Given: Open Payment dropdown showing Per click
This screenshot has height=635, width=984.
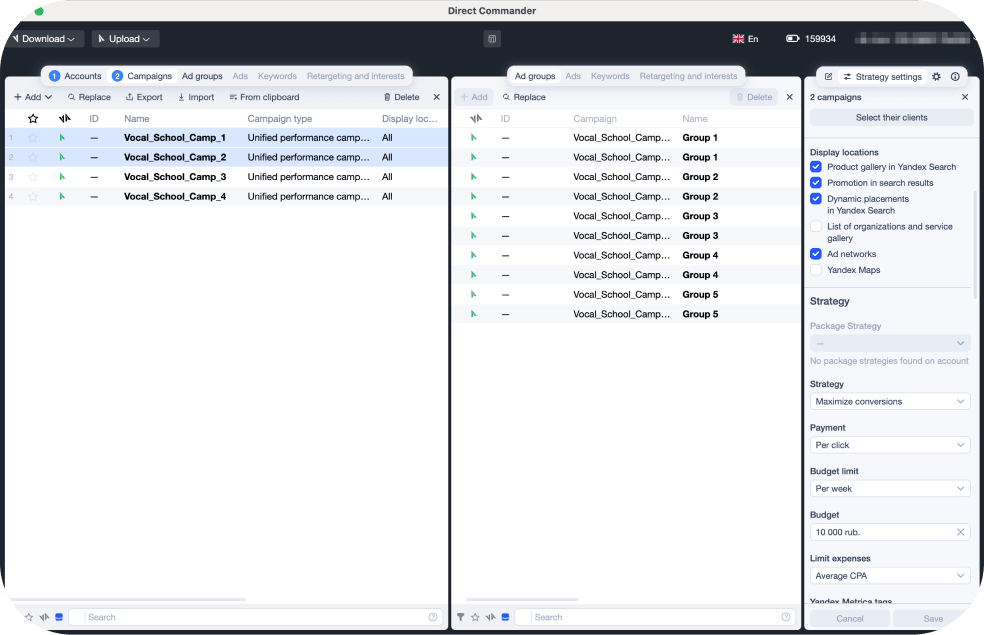Looking at the screenshot, I should pyautogui.click(x=890, y=445).
